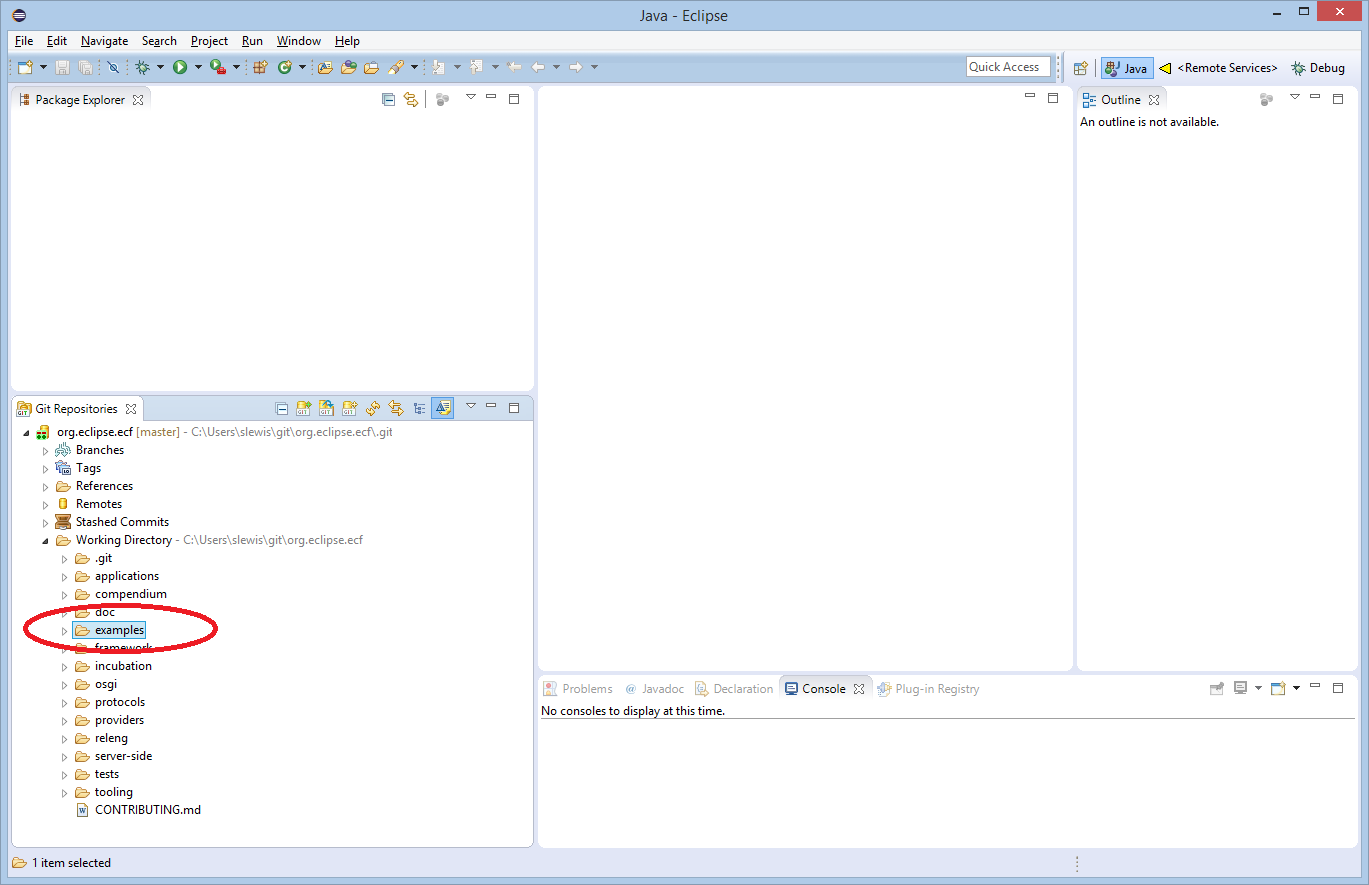Click the Clone Git repository icon

[x=326, y=408]
